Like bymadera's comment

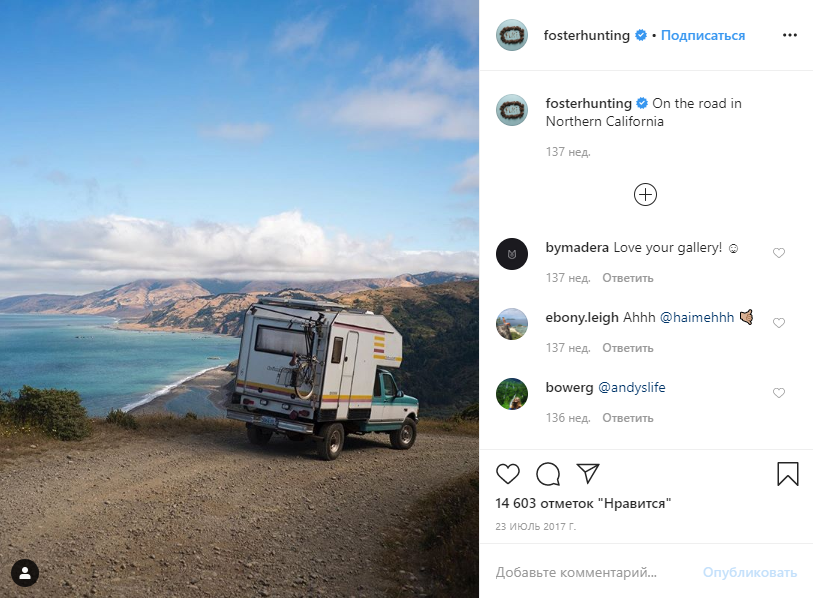pyautogui.click(x=779, y=253)
